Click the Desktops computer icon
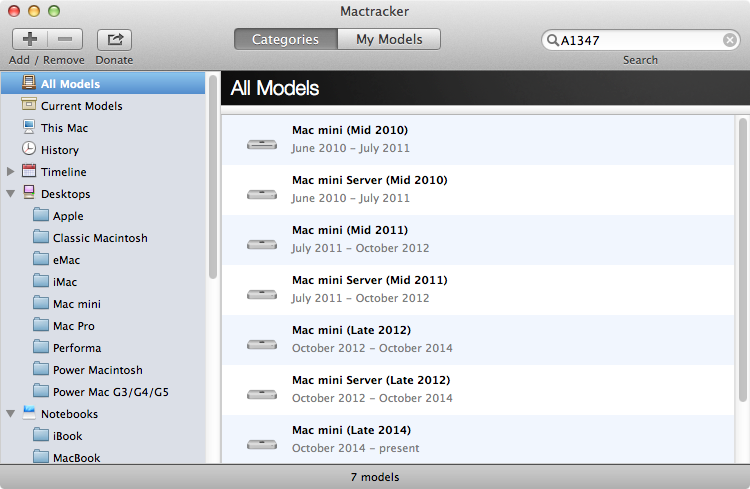 pyautogui.click(x=29, y=192)
